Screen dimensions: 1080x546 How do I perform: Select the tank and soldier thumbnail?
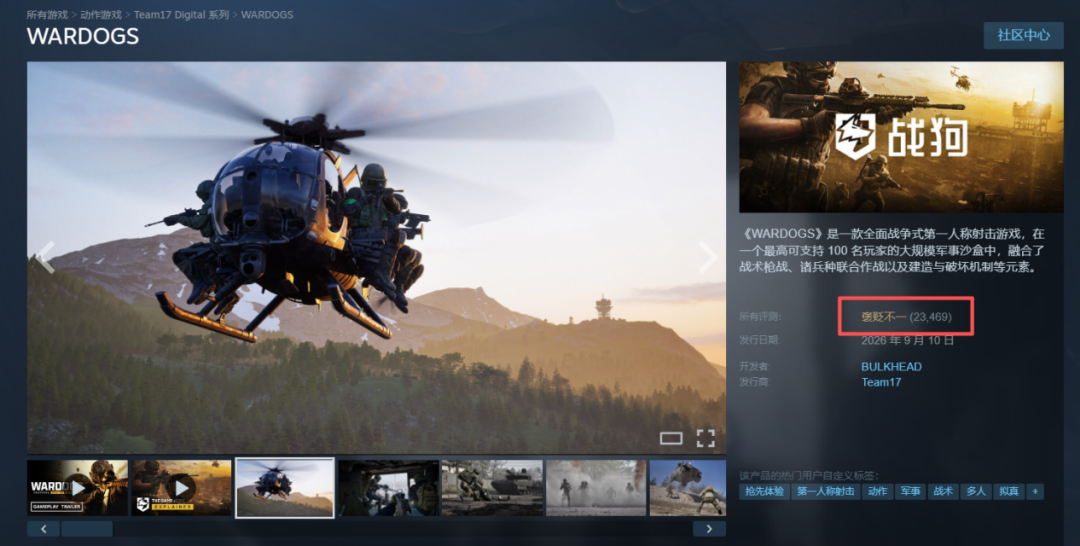[x=492, y=487]
